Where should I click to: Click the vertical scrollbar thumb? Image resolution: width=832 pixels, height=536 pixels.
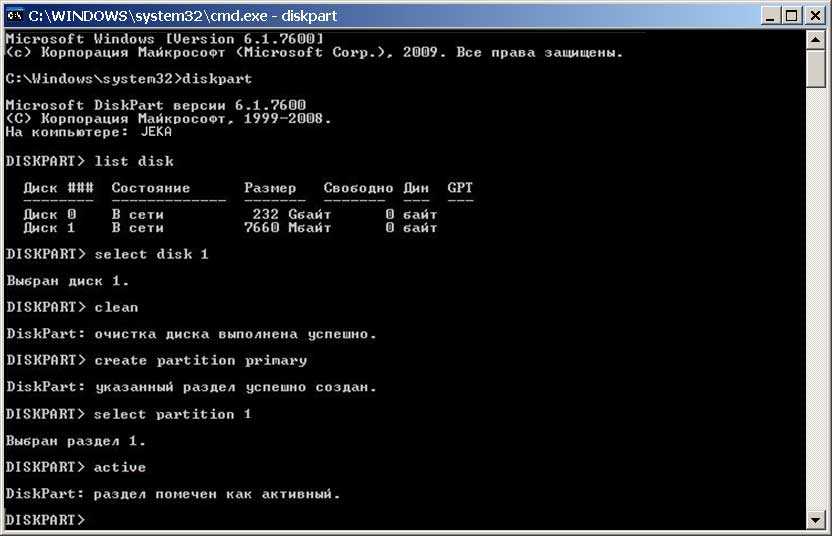pyautogui.click(x=816, y=68)
